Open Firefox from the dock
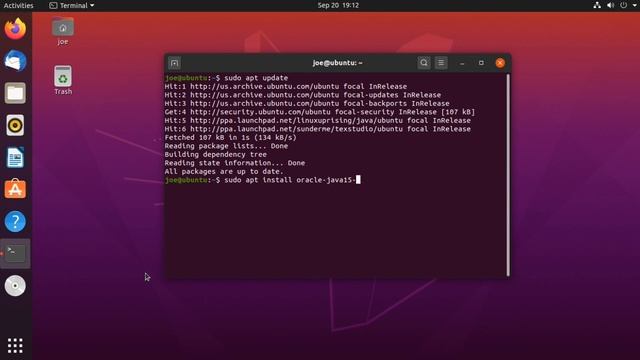This screenshot has height=360, width=640. 15,29
